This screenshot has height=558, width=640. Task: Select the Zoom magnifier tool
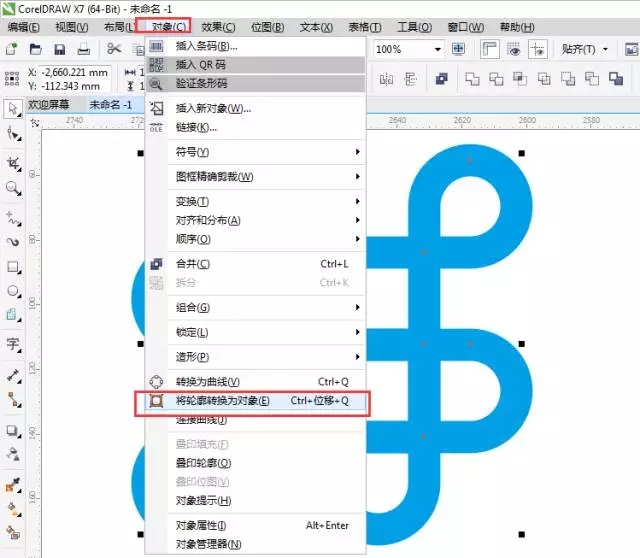tap(13, 188)
